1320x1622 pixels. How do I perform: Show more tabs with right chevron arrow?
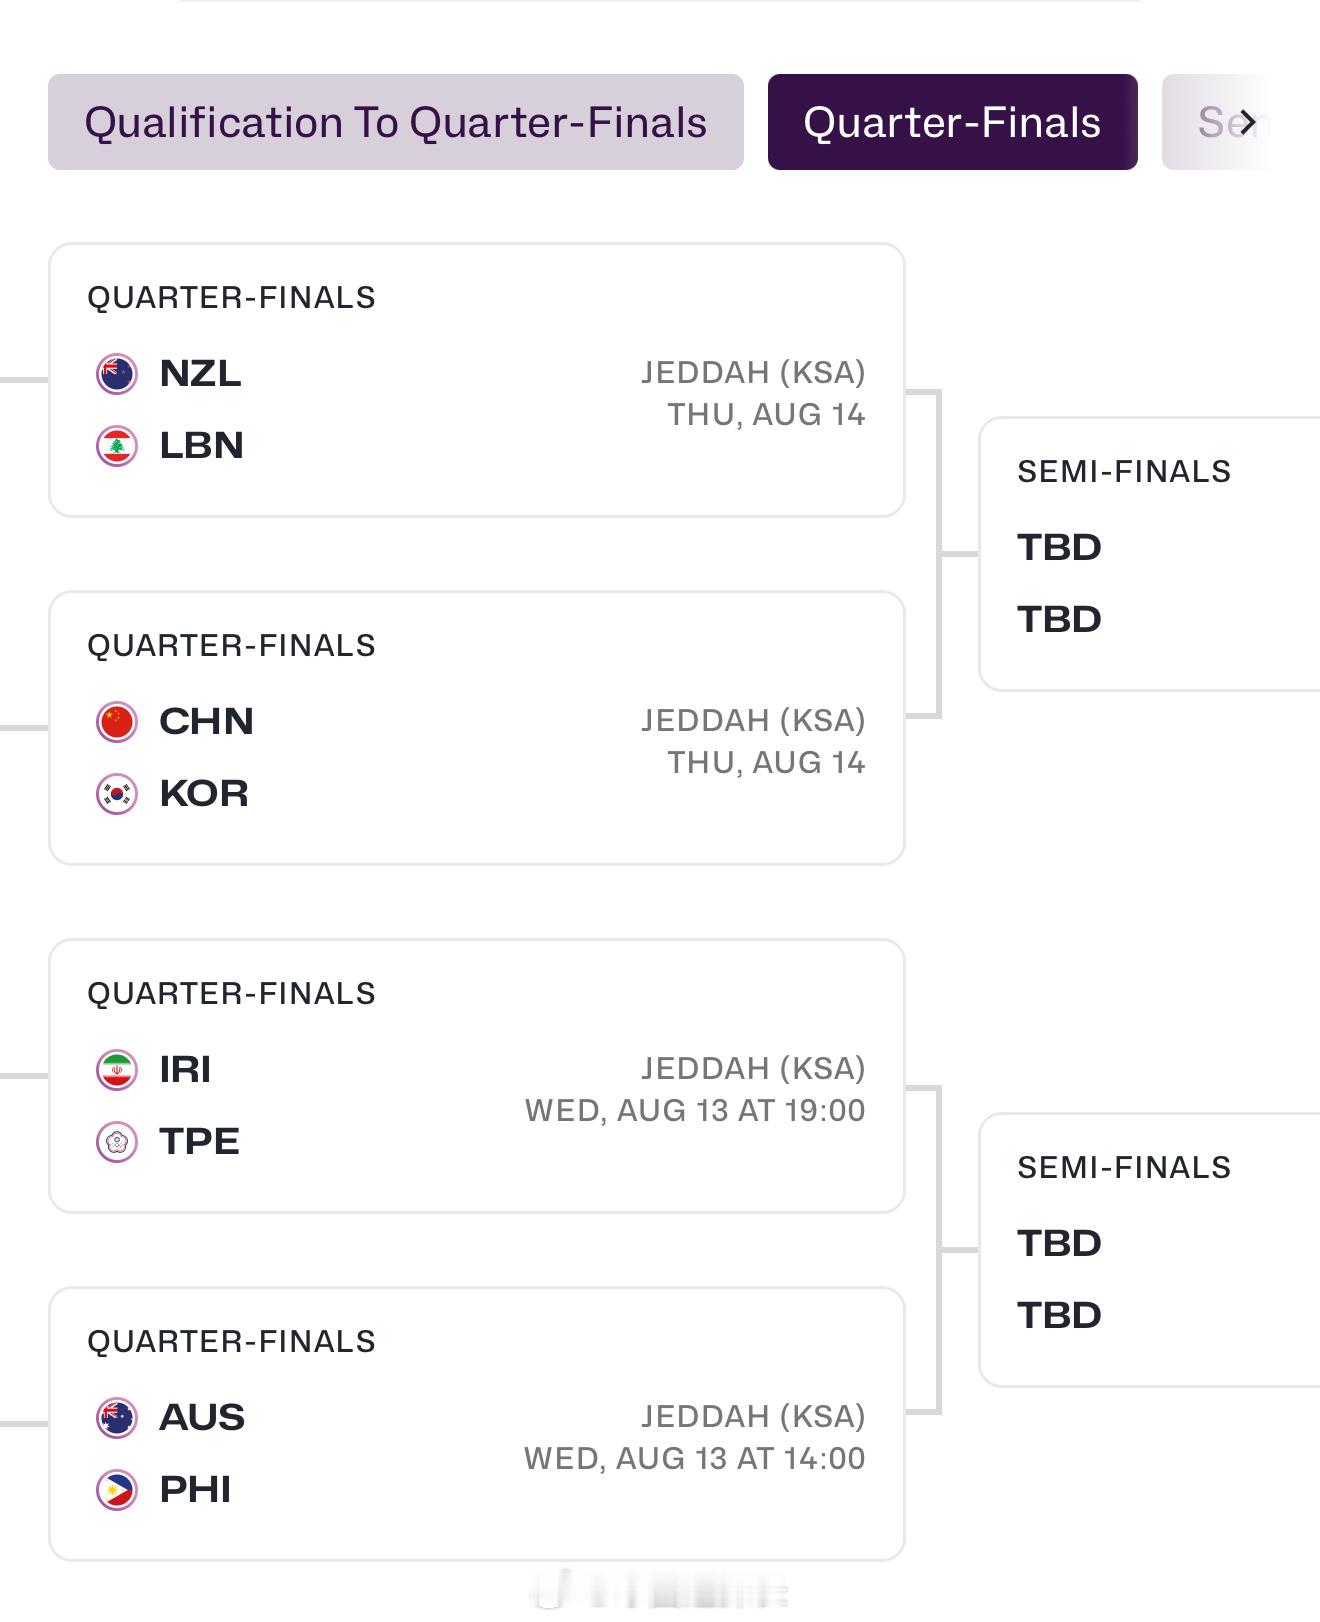[1246, 122]
